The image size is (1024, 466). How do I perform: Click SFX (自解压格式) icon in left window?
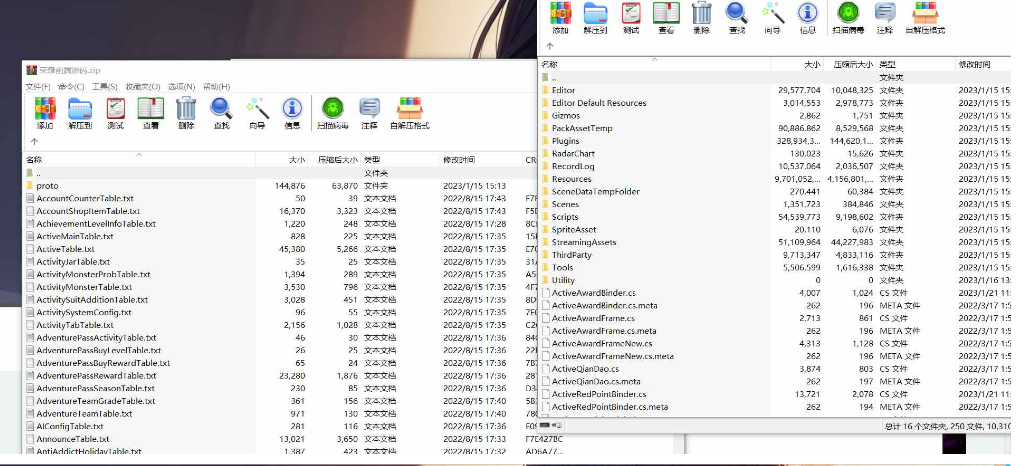(408, 112)
